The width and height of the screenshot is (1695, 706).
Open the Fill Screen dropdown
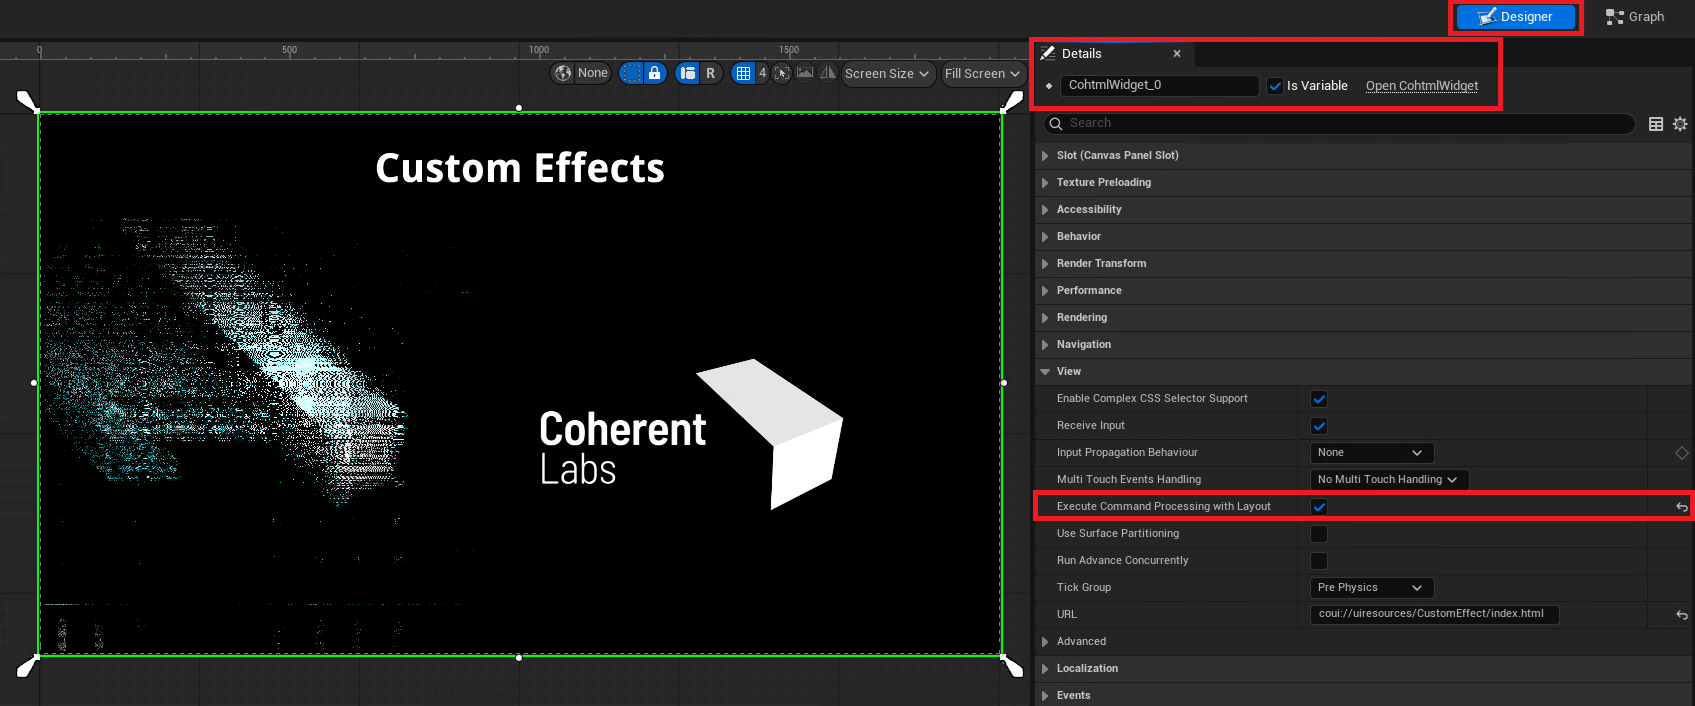pos(982,73)
